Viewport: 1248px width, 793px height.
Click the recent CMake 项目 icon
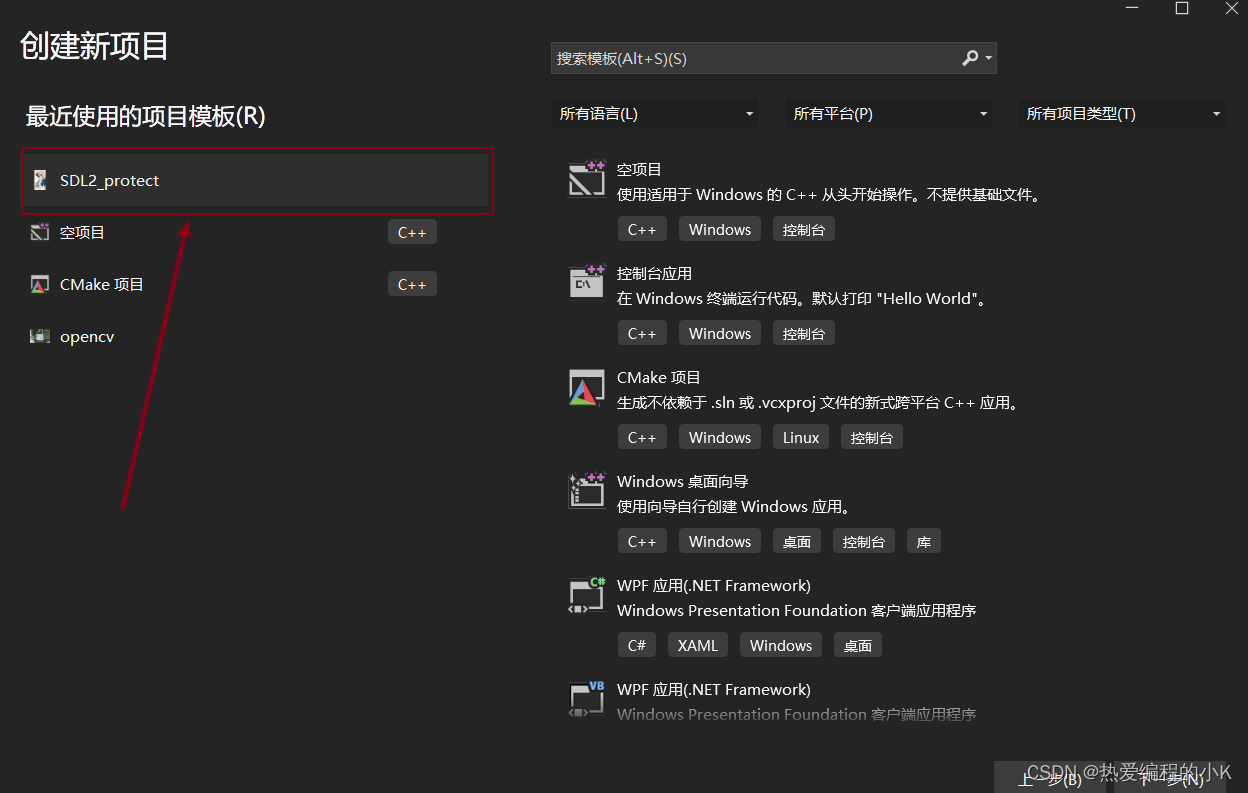pyautogui.click(x=40, y=284)
